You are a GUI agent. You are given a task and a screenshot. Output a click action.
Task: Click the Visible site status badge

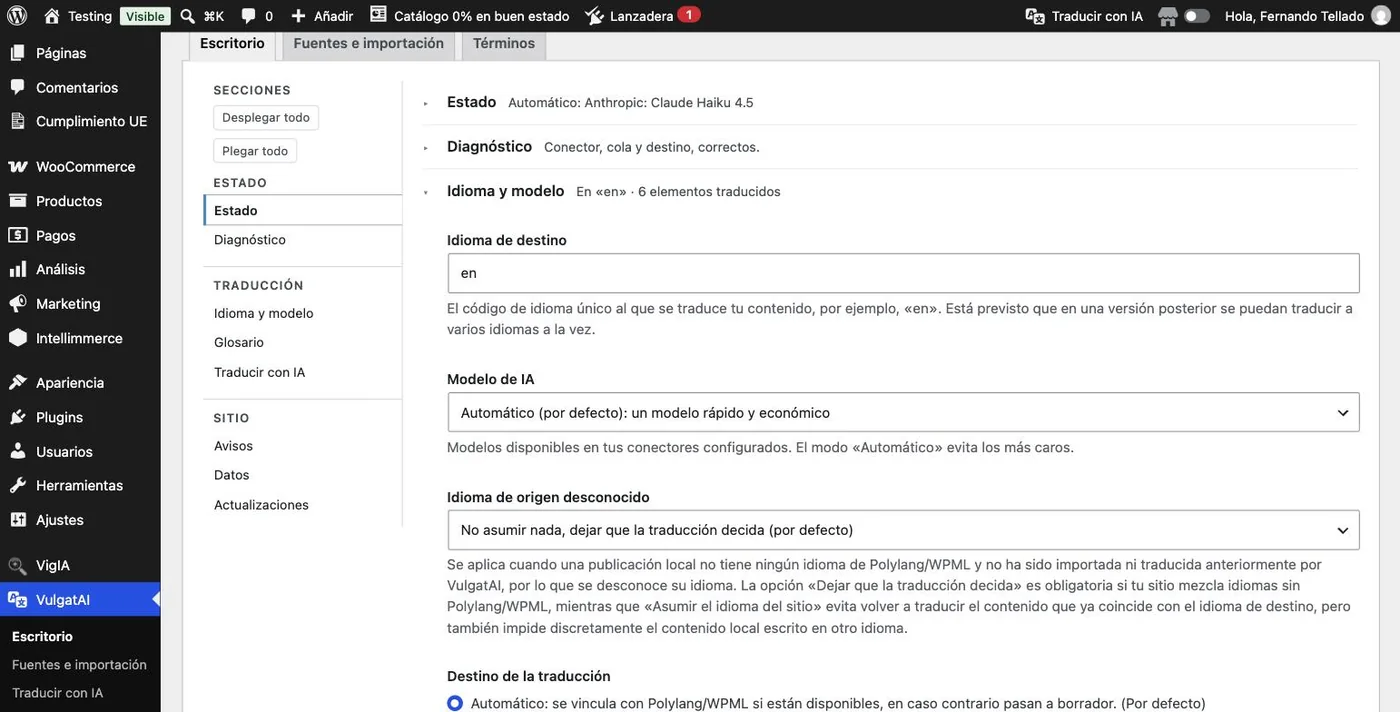coord(145,16)
